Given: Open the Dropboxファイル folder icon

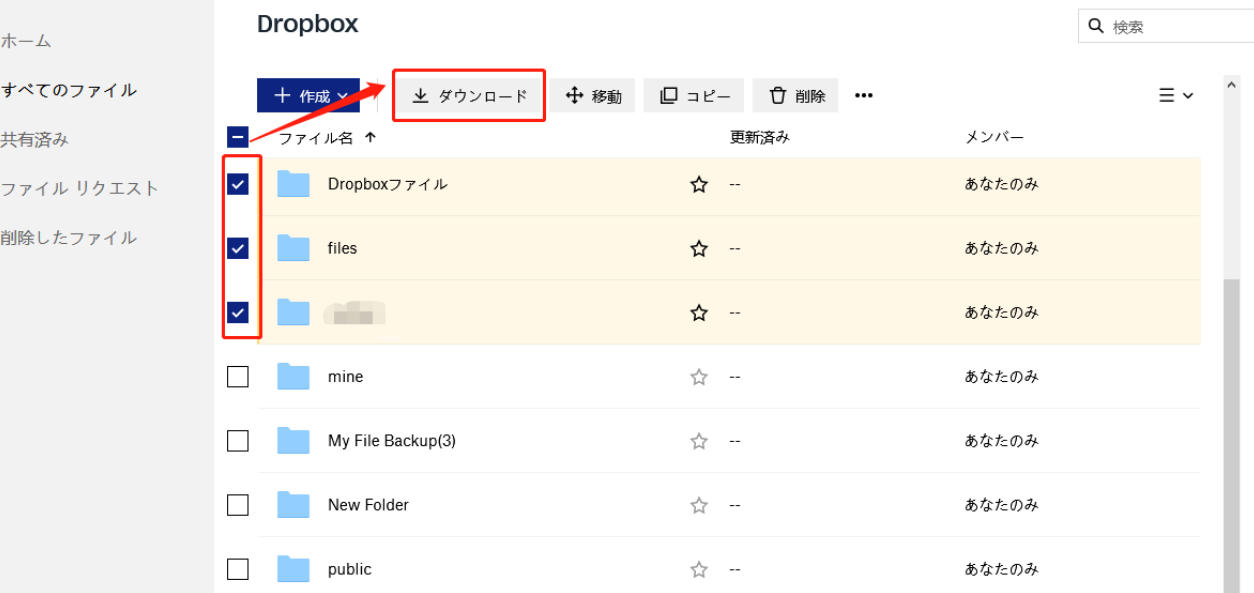Looking at the screenshot, I should point(292,184).
